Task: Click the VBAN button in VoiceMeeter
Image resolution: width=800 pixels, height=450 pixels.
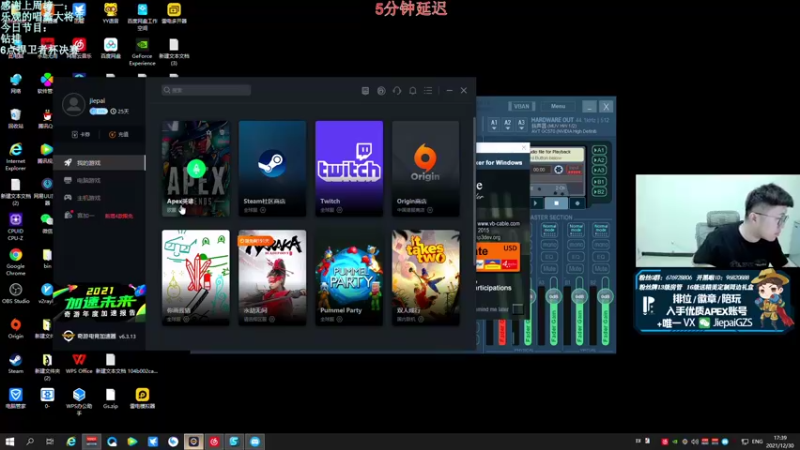Action: click(x=521, y=106)
